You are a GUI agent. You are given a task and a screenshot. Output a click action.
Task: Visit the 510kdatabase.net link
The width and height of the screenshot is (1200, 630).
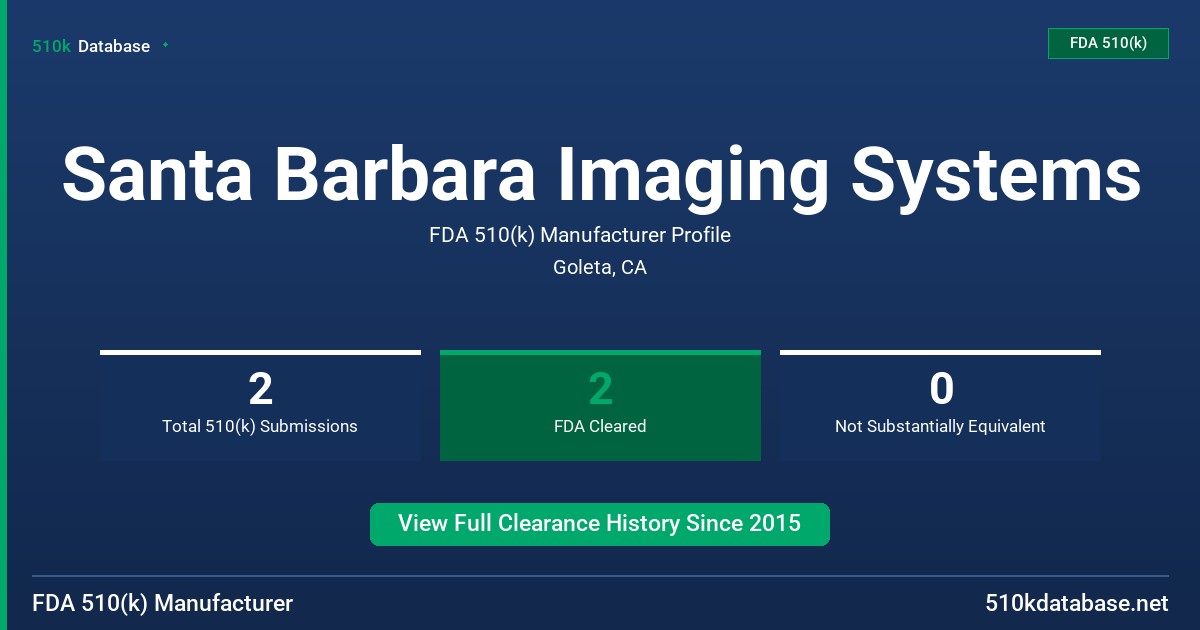click(1076, 604)
